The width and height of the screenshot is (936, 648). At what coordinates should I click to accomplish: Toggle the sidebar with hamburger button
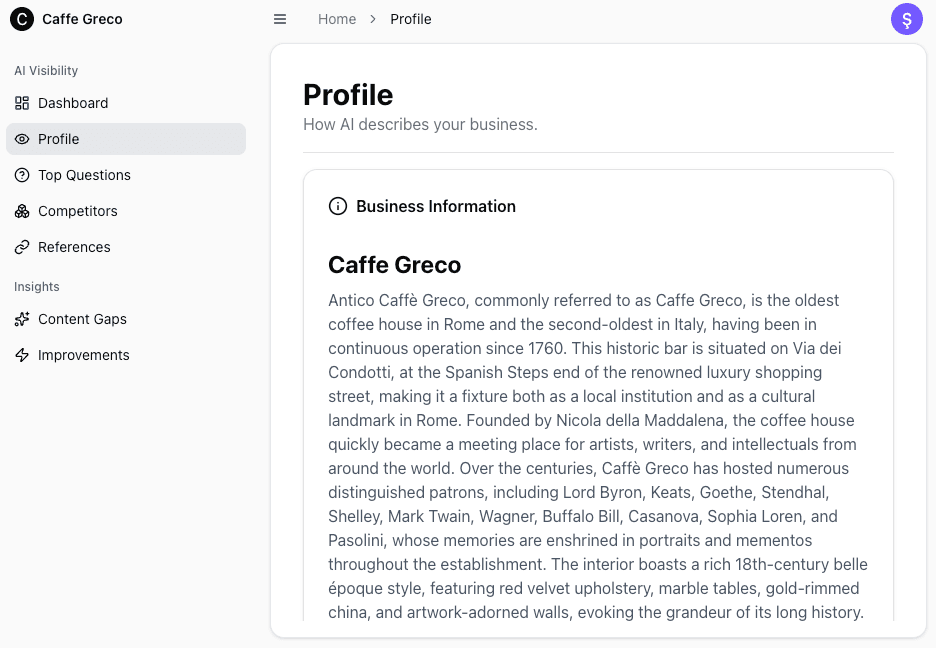click(280, 19)
